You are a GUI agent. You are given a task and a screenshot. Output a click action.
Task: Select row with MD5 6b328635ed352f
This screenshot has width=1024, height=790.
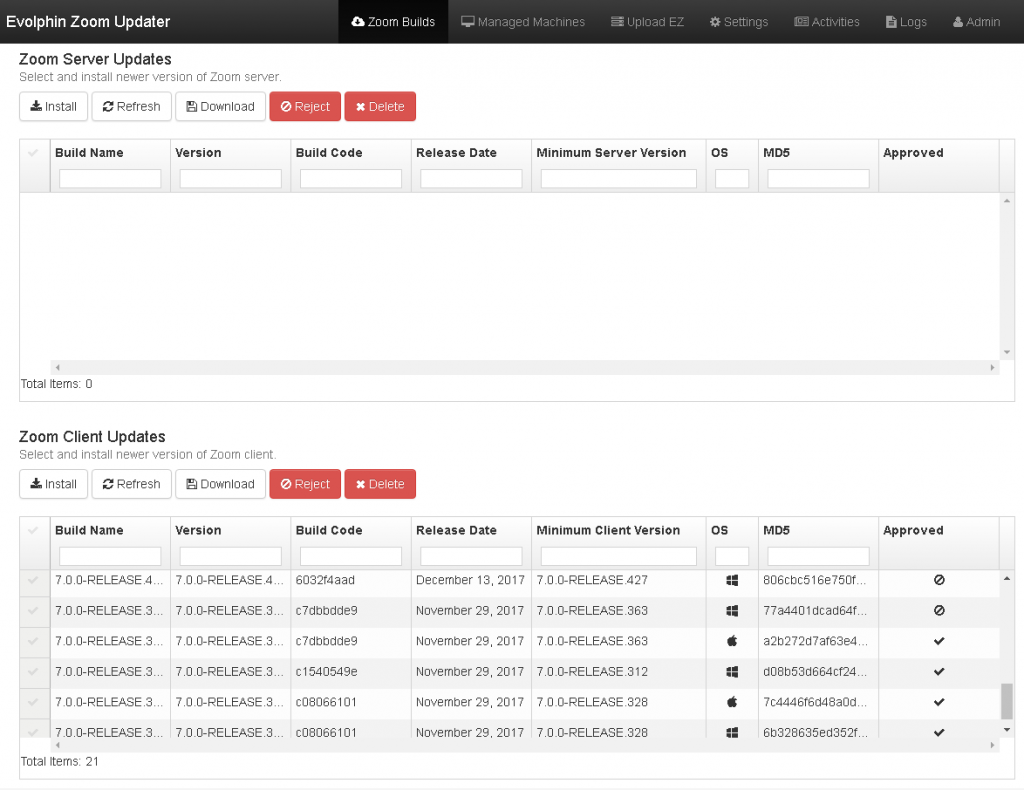coord(33,731)
